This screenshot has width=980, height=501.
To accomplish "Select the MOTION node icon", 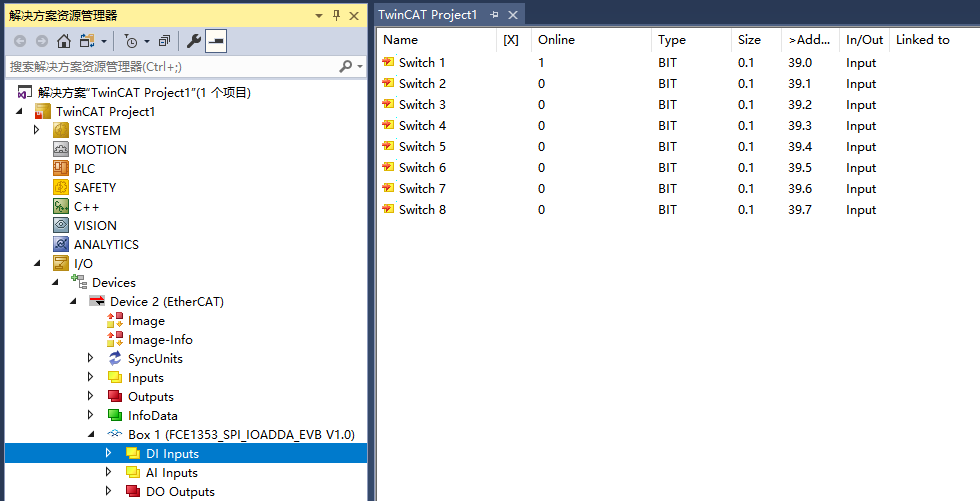I will coord(61,149).
